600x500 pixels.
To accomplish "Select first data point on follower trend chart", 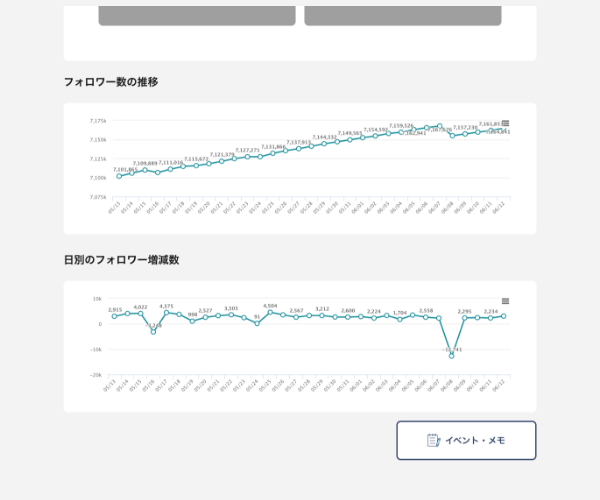I will [119, 176].
